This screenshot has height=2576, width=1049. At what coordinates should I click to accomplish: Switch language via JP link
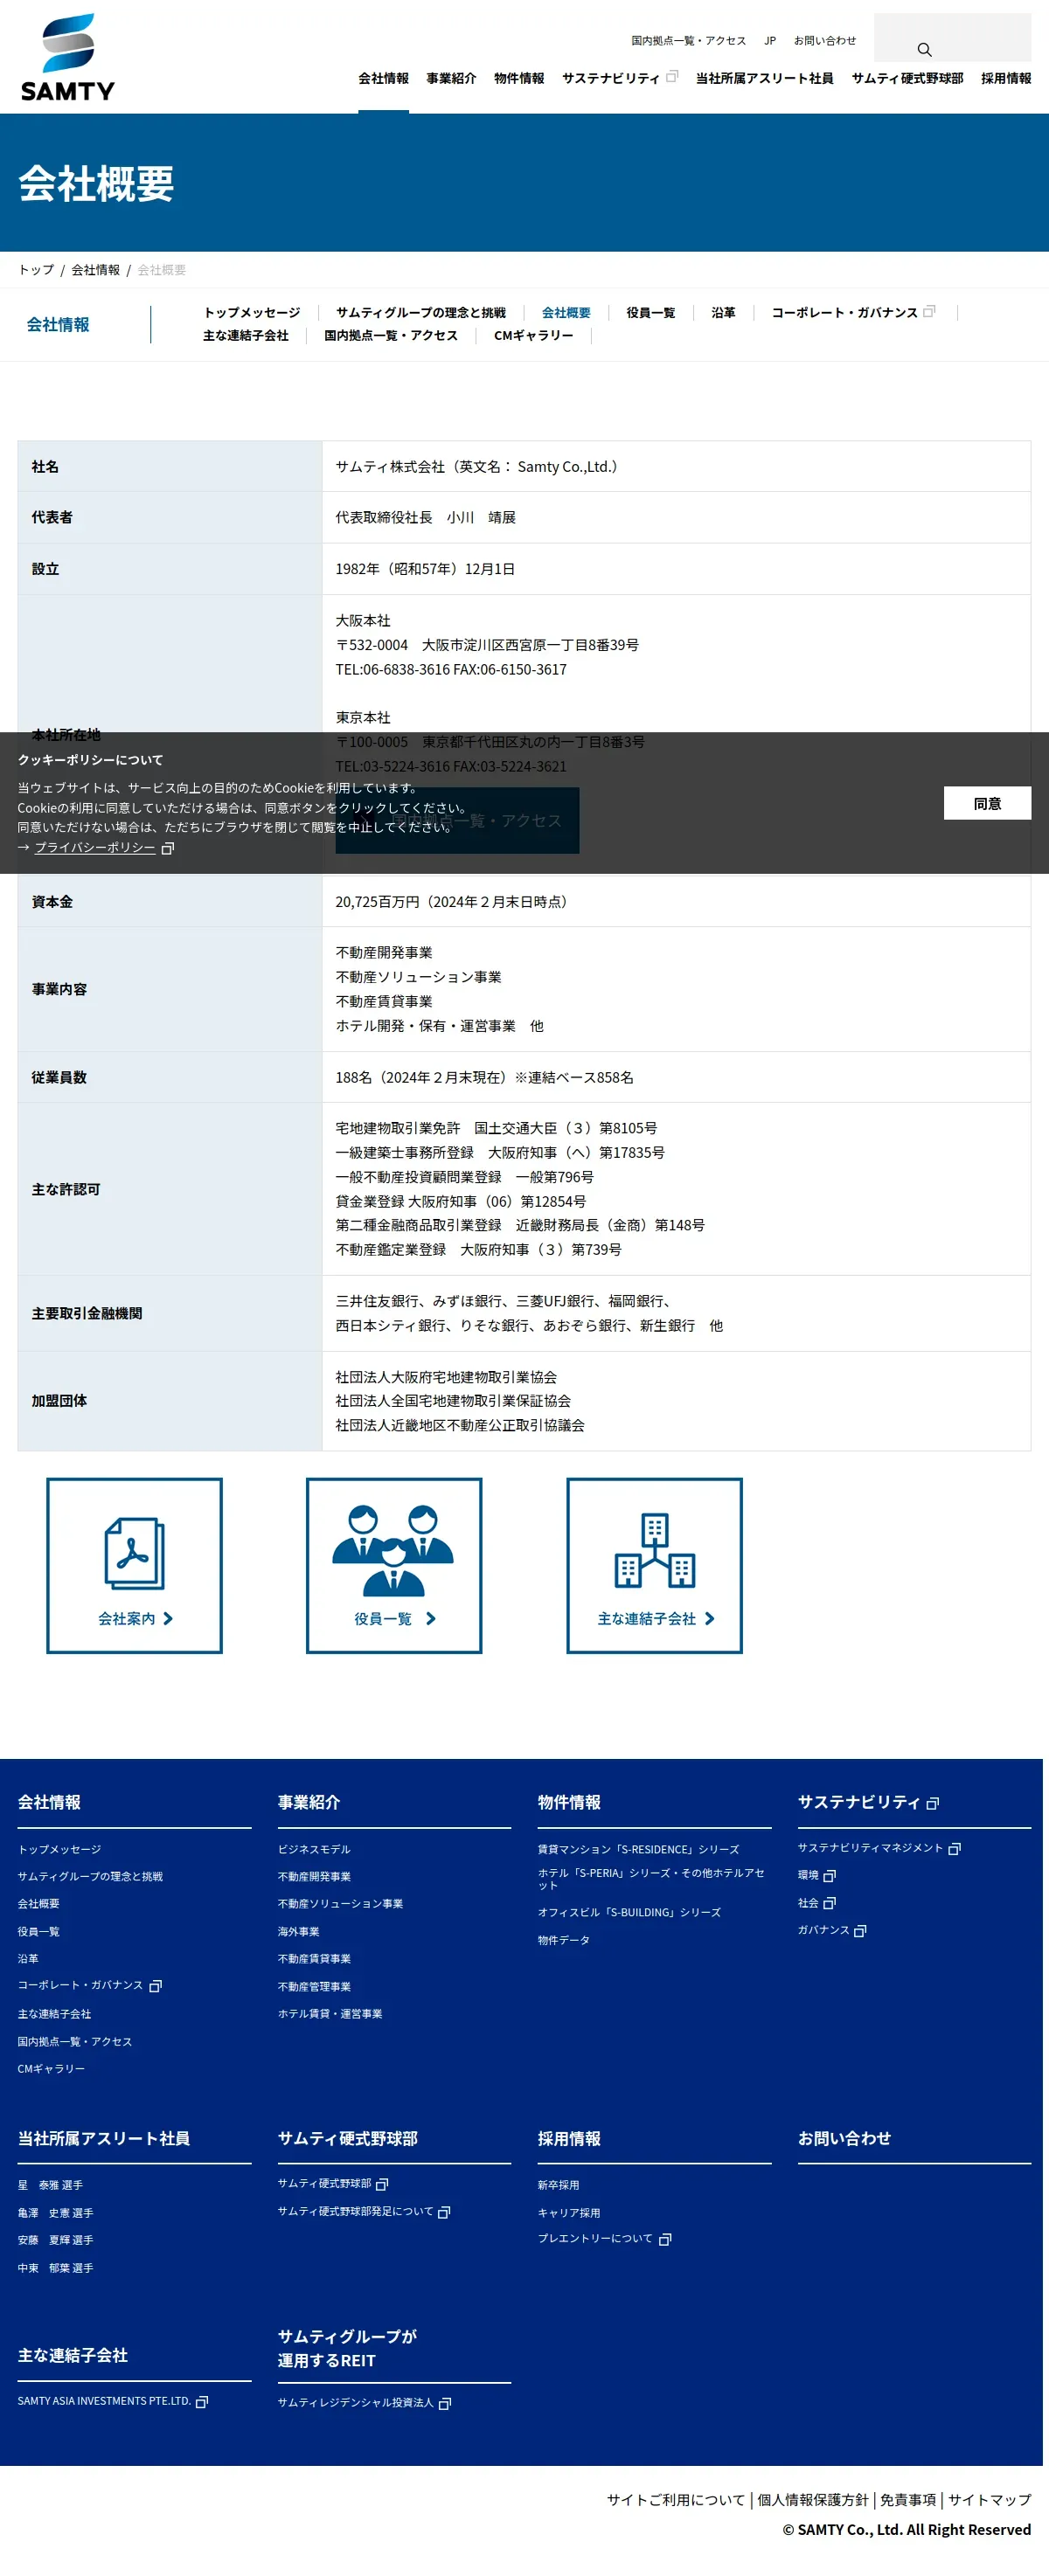pyautogui.click(x=770, y=41)
